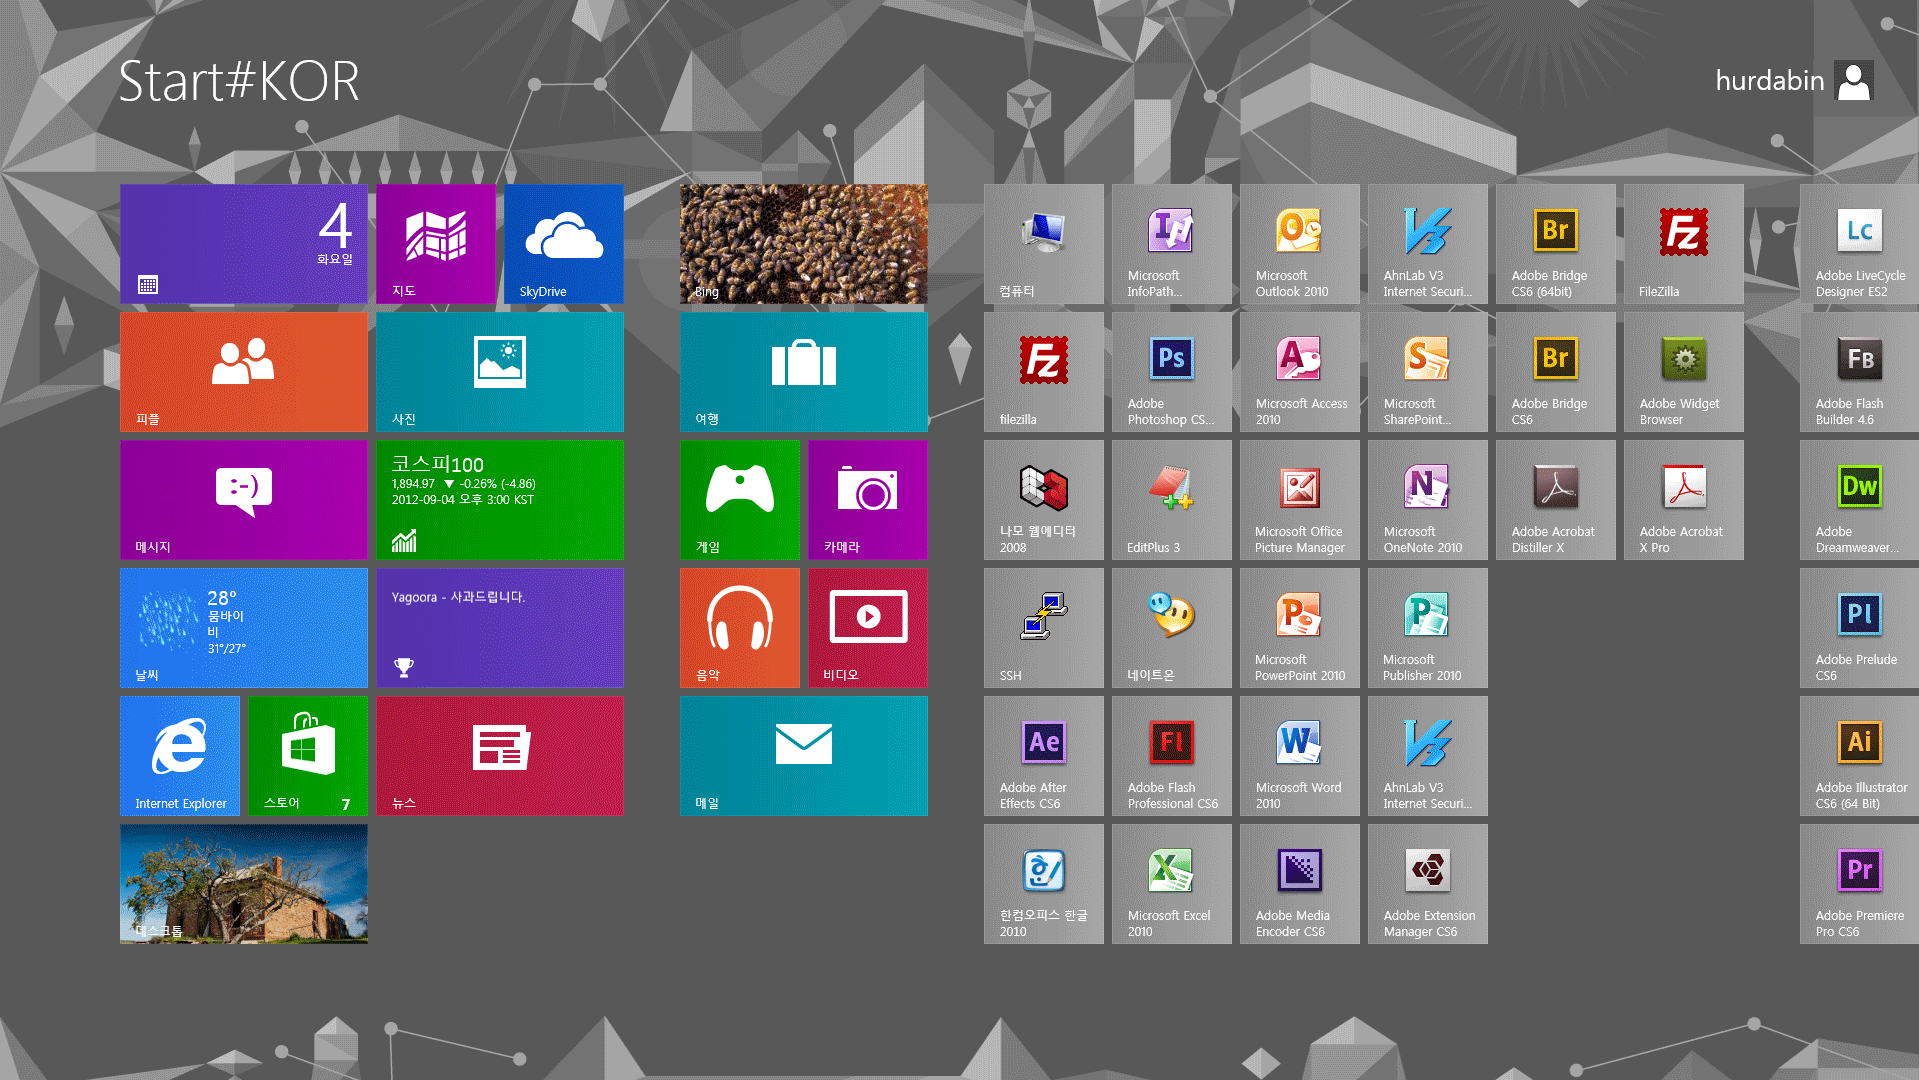Open Microsoft OneNote 2010

point(1427,499)
